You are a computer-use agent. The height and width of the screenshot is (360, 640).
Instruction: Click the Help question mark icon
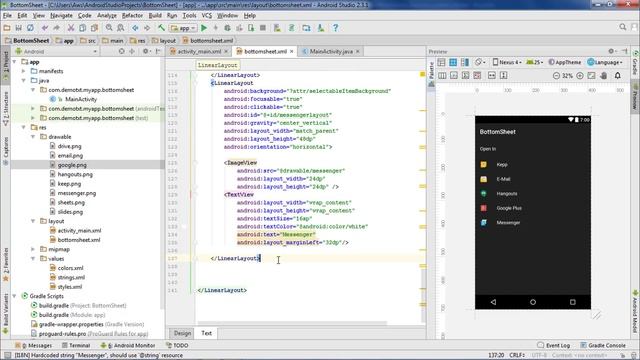(x=335, y=28)
